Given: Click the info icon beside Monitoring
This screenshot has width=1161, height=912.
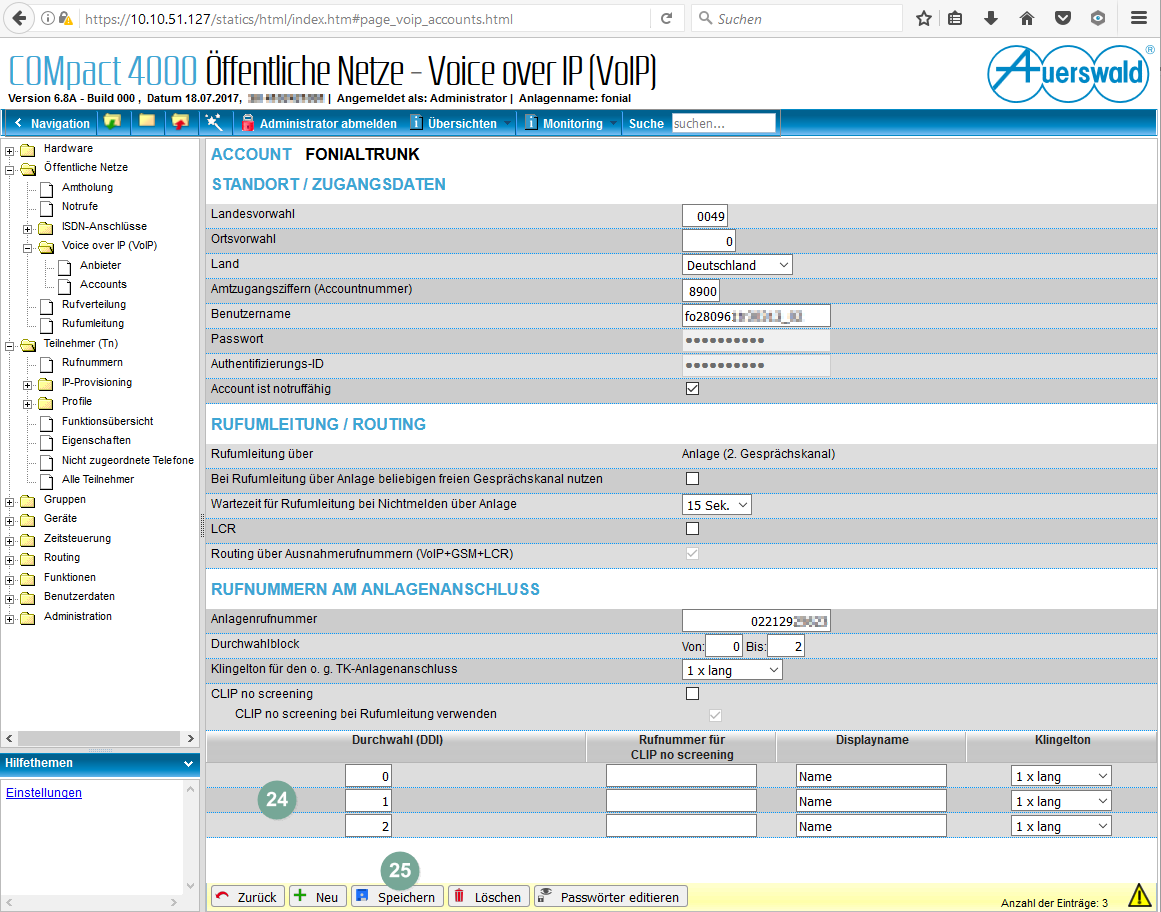Looking at the screenshot, I should click(531, 123).
